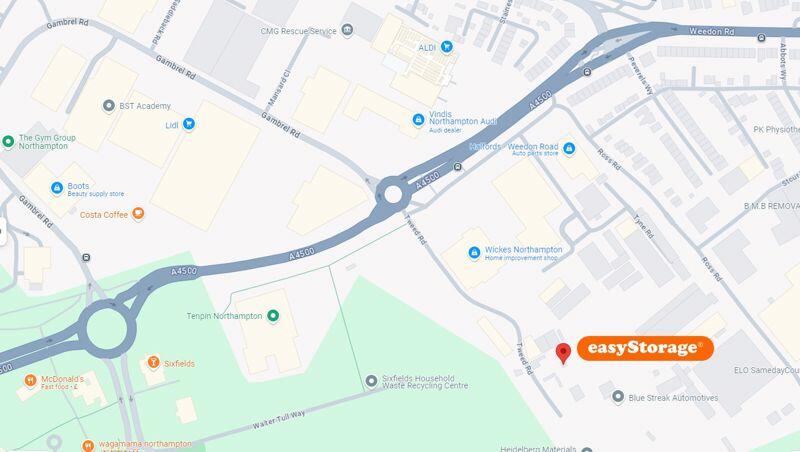Select the ALDI shopping cart marker
800x452 pixels.
[x=447, y=47]
